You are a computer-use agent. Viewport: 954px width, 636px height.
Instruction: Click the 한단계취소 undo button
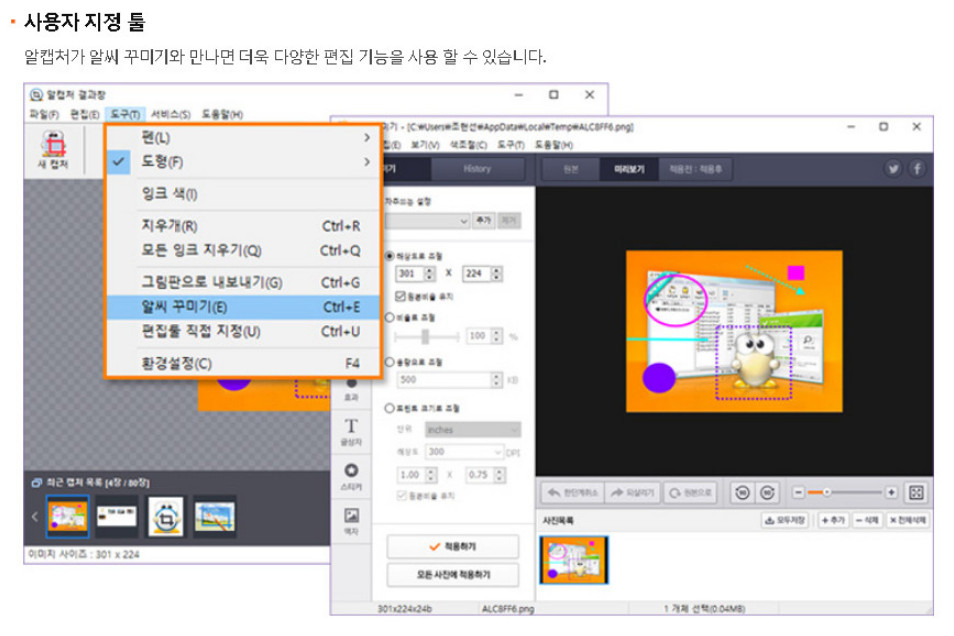coord(573,492)
